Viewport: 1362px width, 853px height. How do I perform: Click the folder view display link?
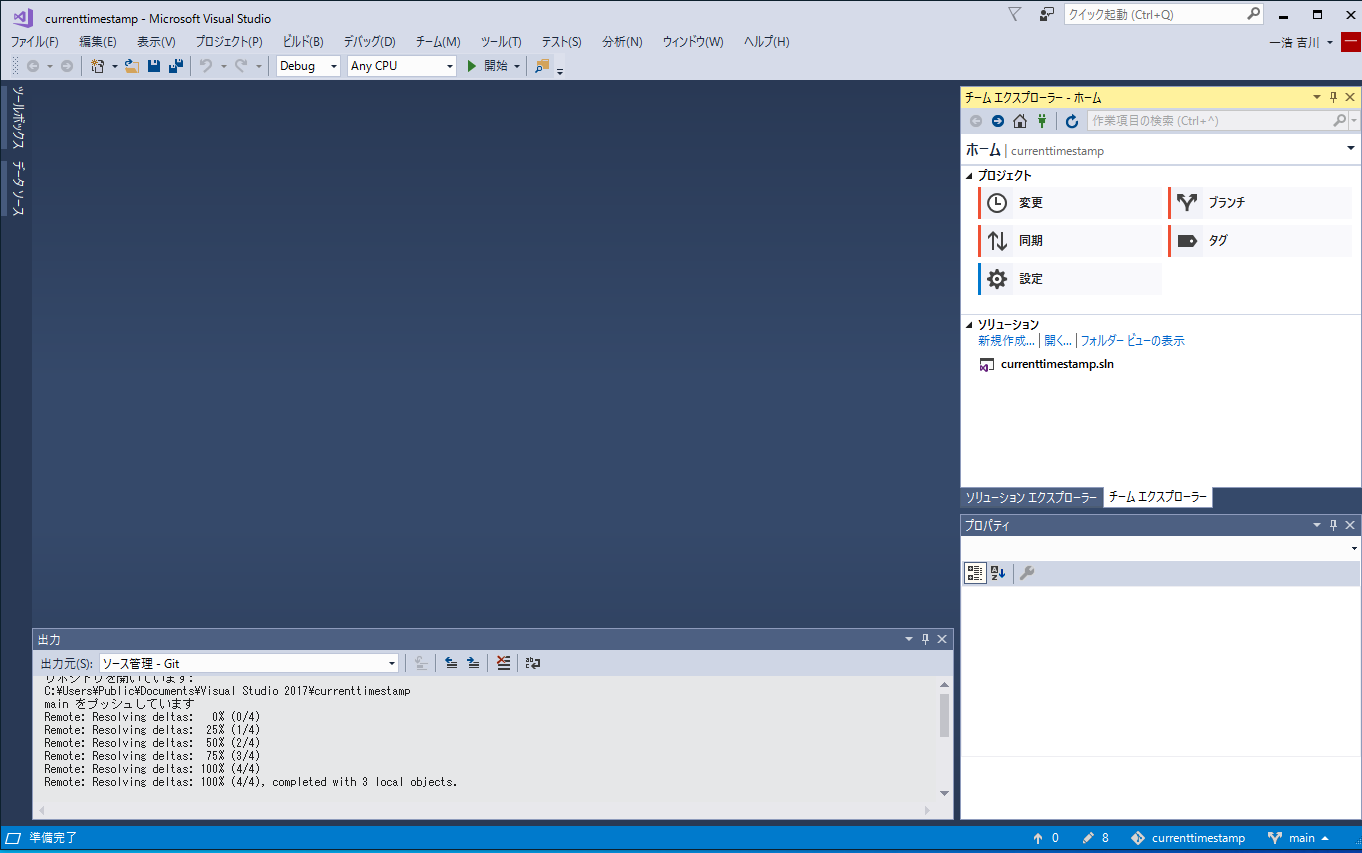pos(1132,341)
